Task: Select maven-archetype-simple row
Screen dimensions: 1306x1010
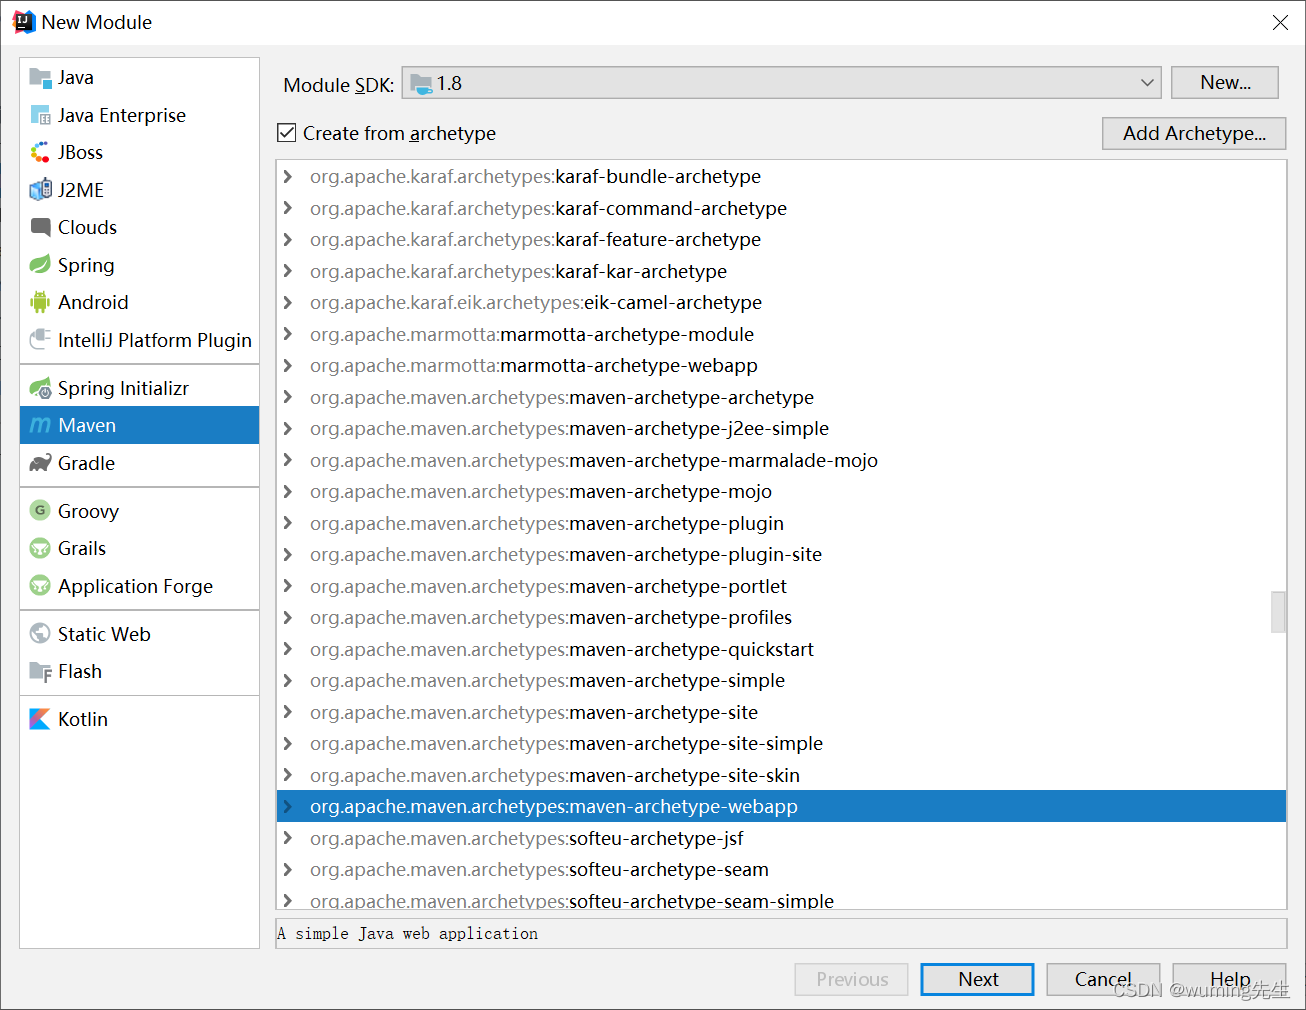Action: click(781, 681)
